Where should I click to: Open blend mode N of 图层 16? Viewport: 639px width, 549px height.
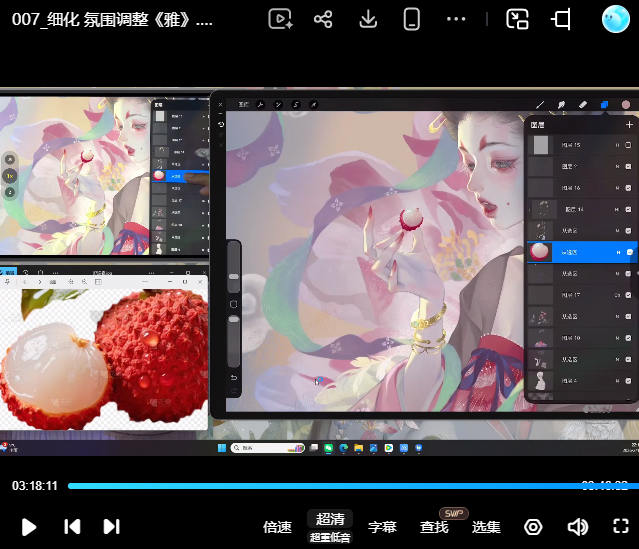point(617,188)
